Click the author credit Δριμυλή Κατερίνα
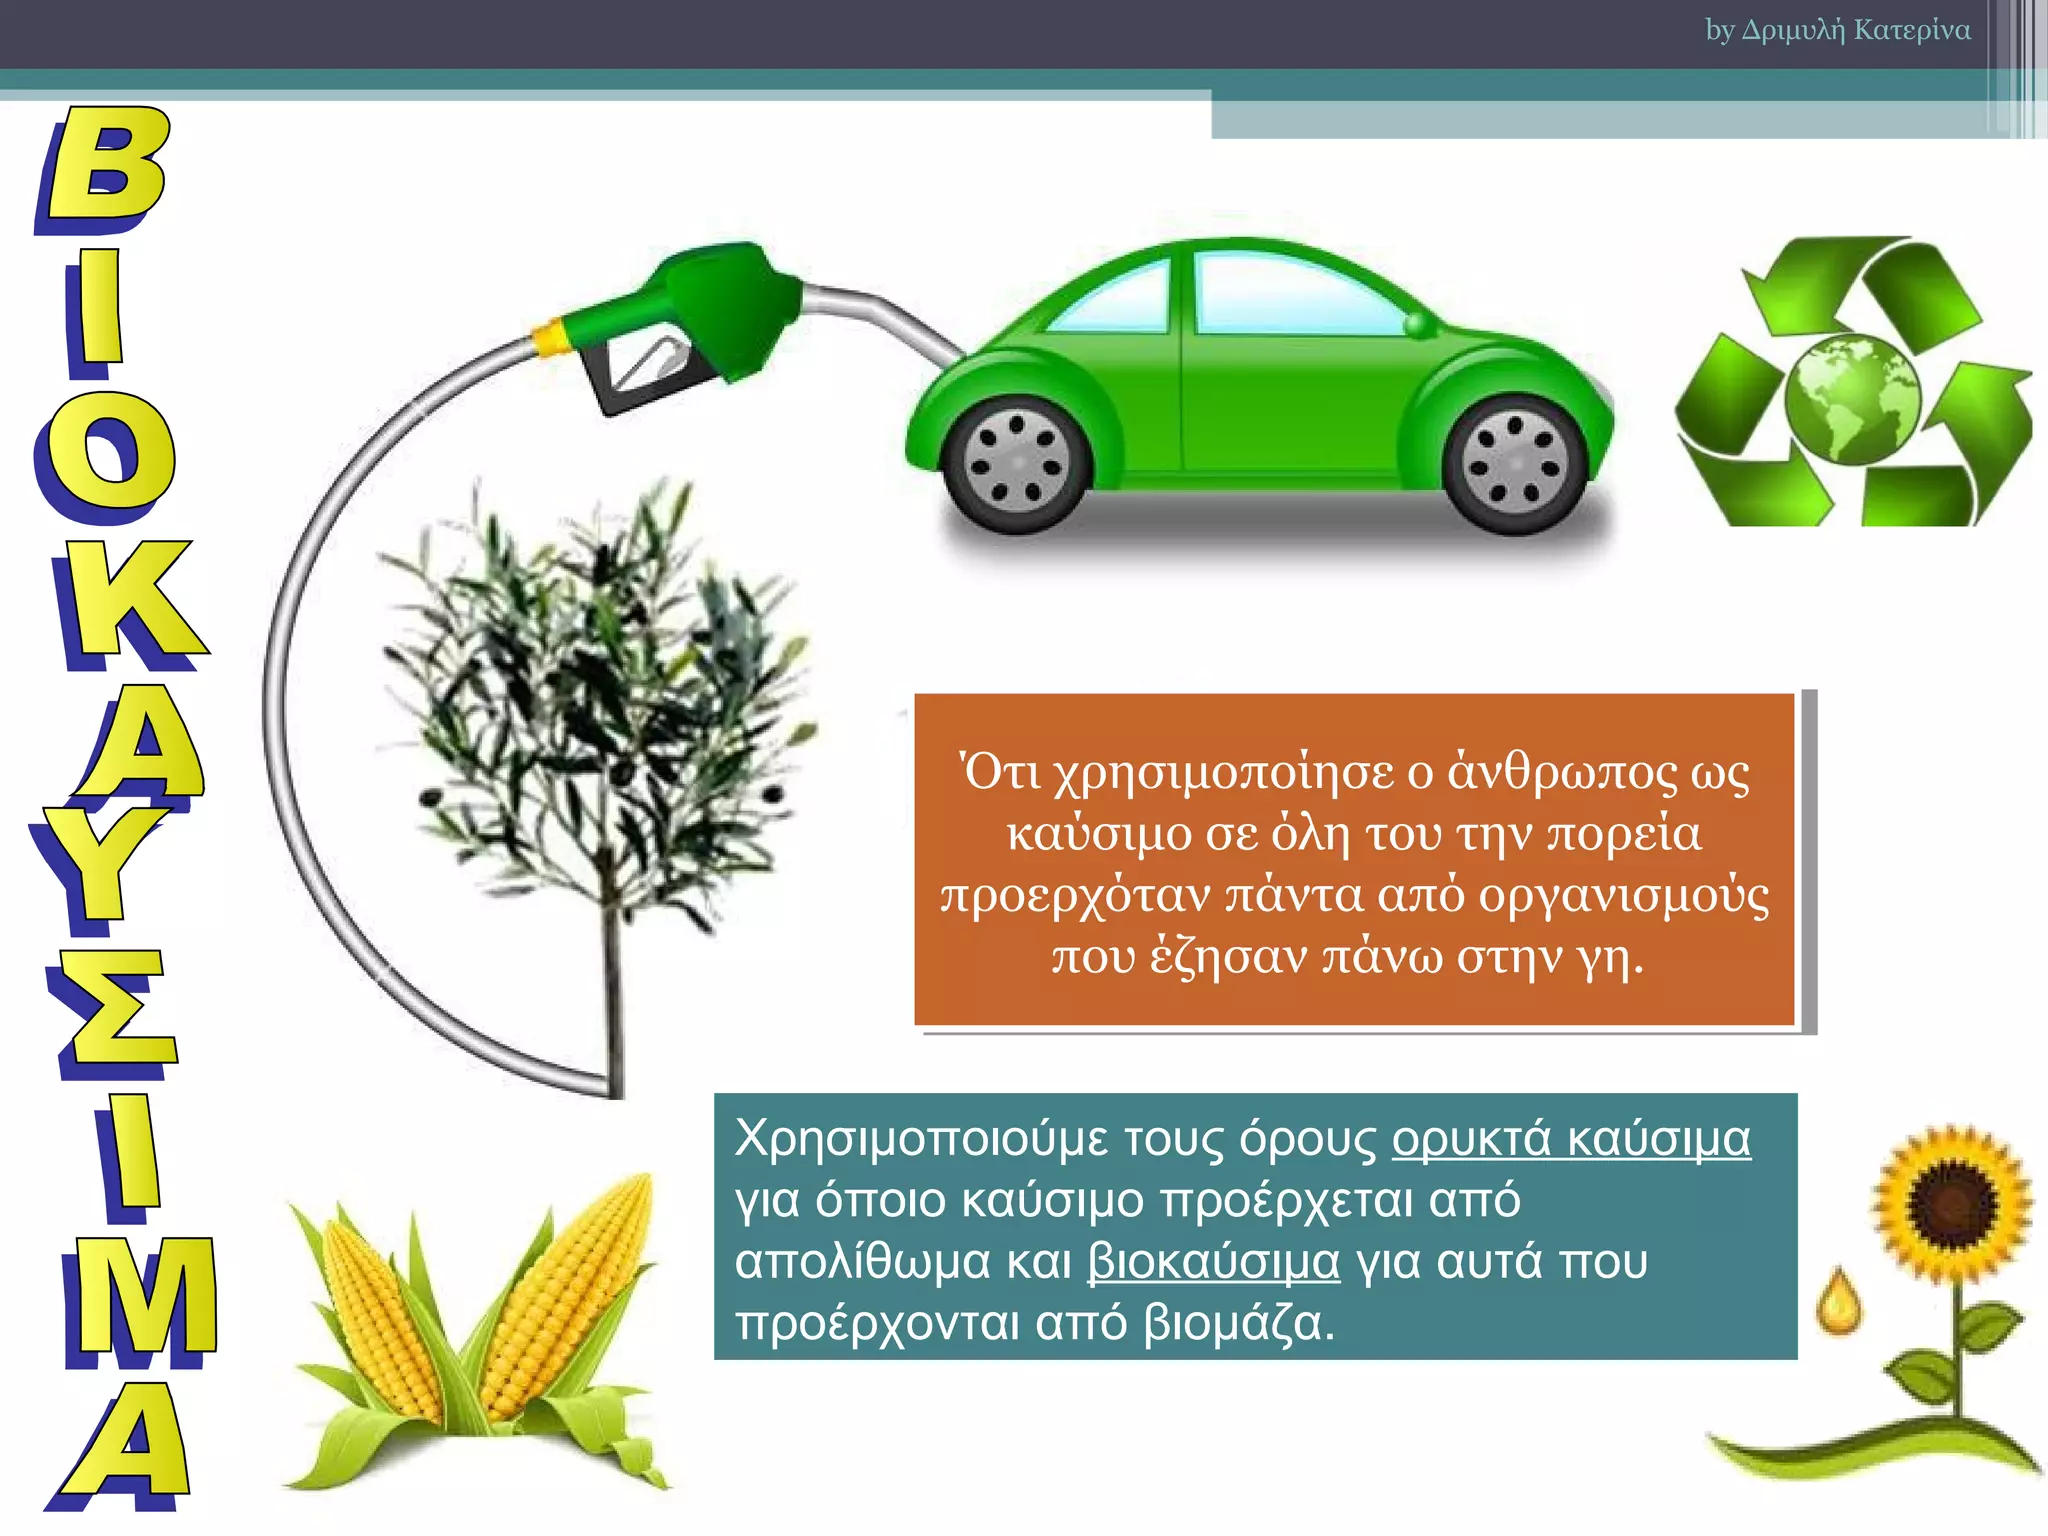 point(1838,30)
